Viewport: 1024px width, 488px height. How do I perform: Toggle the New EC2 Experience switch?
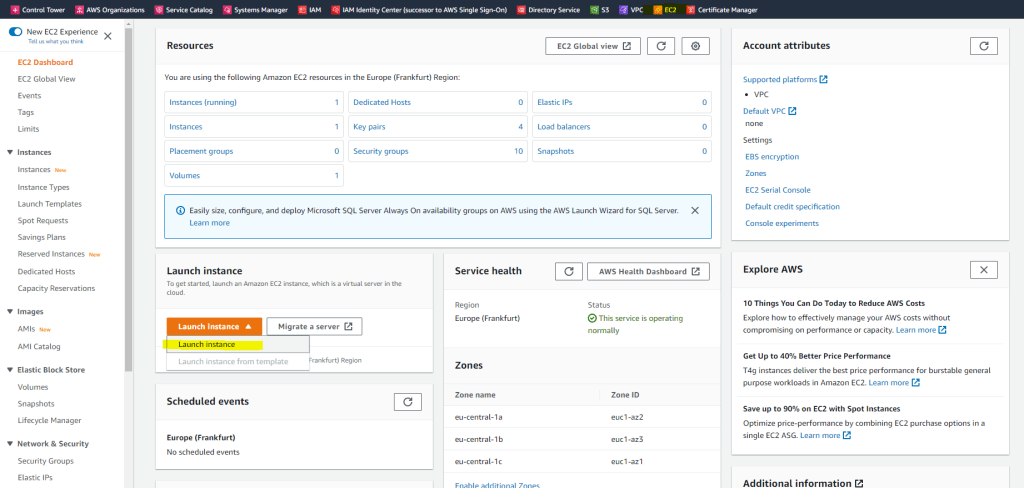pos(15,32)
